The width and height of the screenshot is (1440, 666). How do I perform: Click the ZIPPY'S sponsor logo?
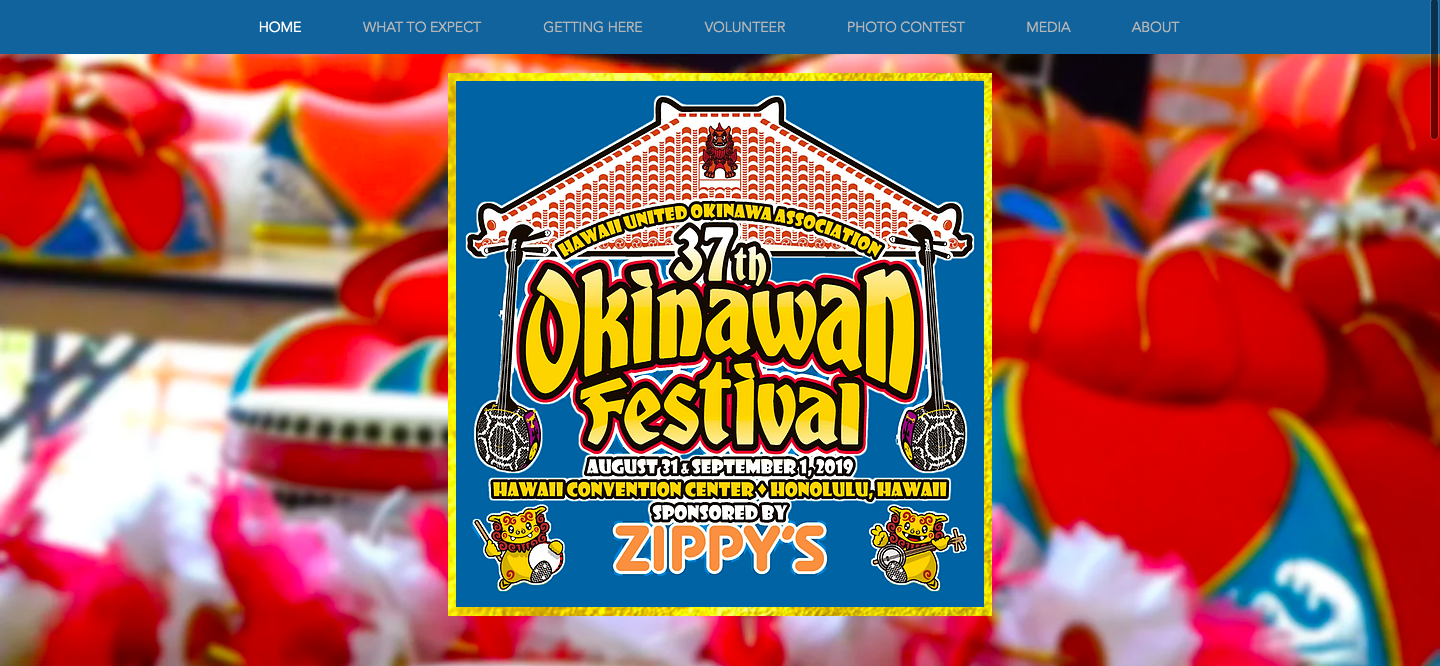click(720, 549)
